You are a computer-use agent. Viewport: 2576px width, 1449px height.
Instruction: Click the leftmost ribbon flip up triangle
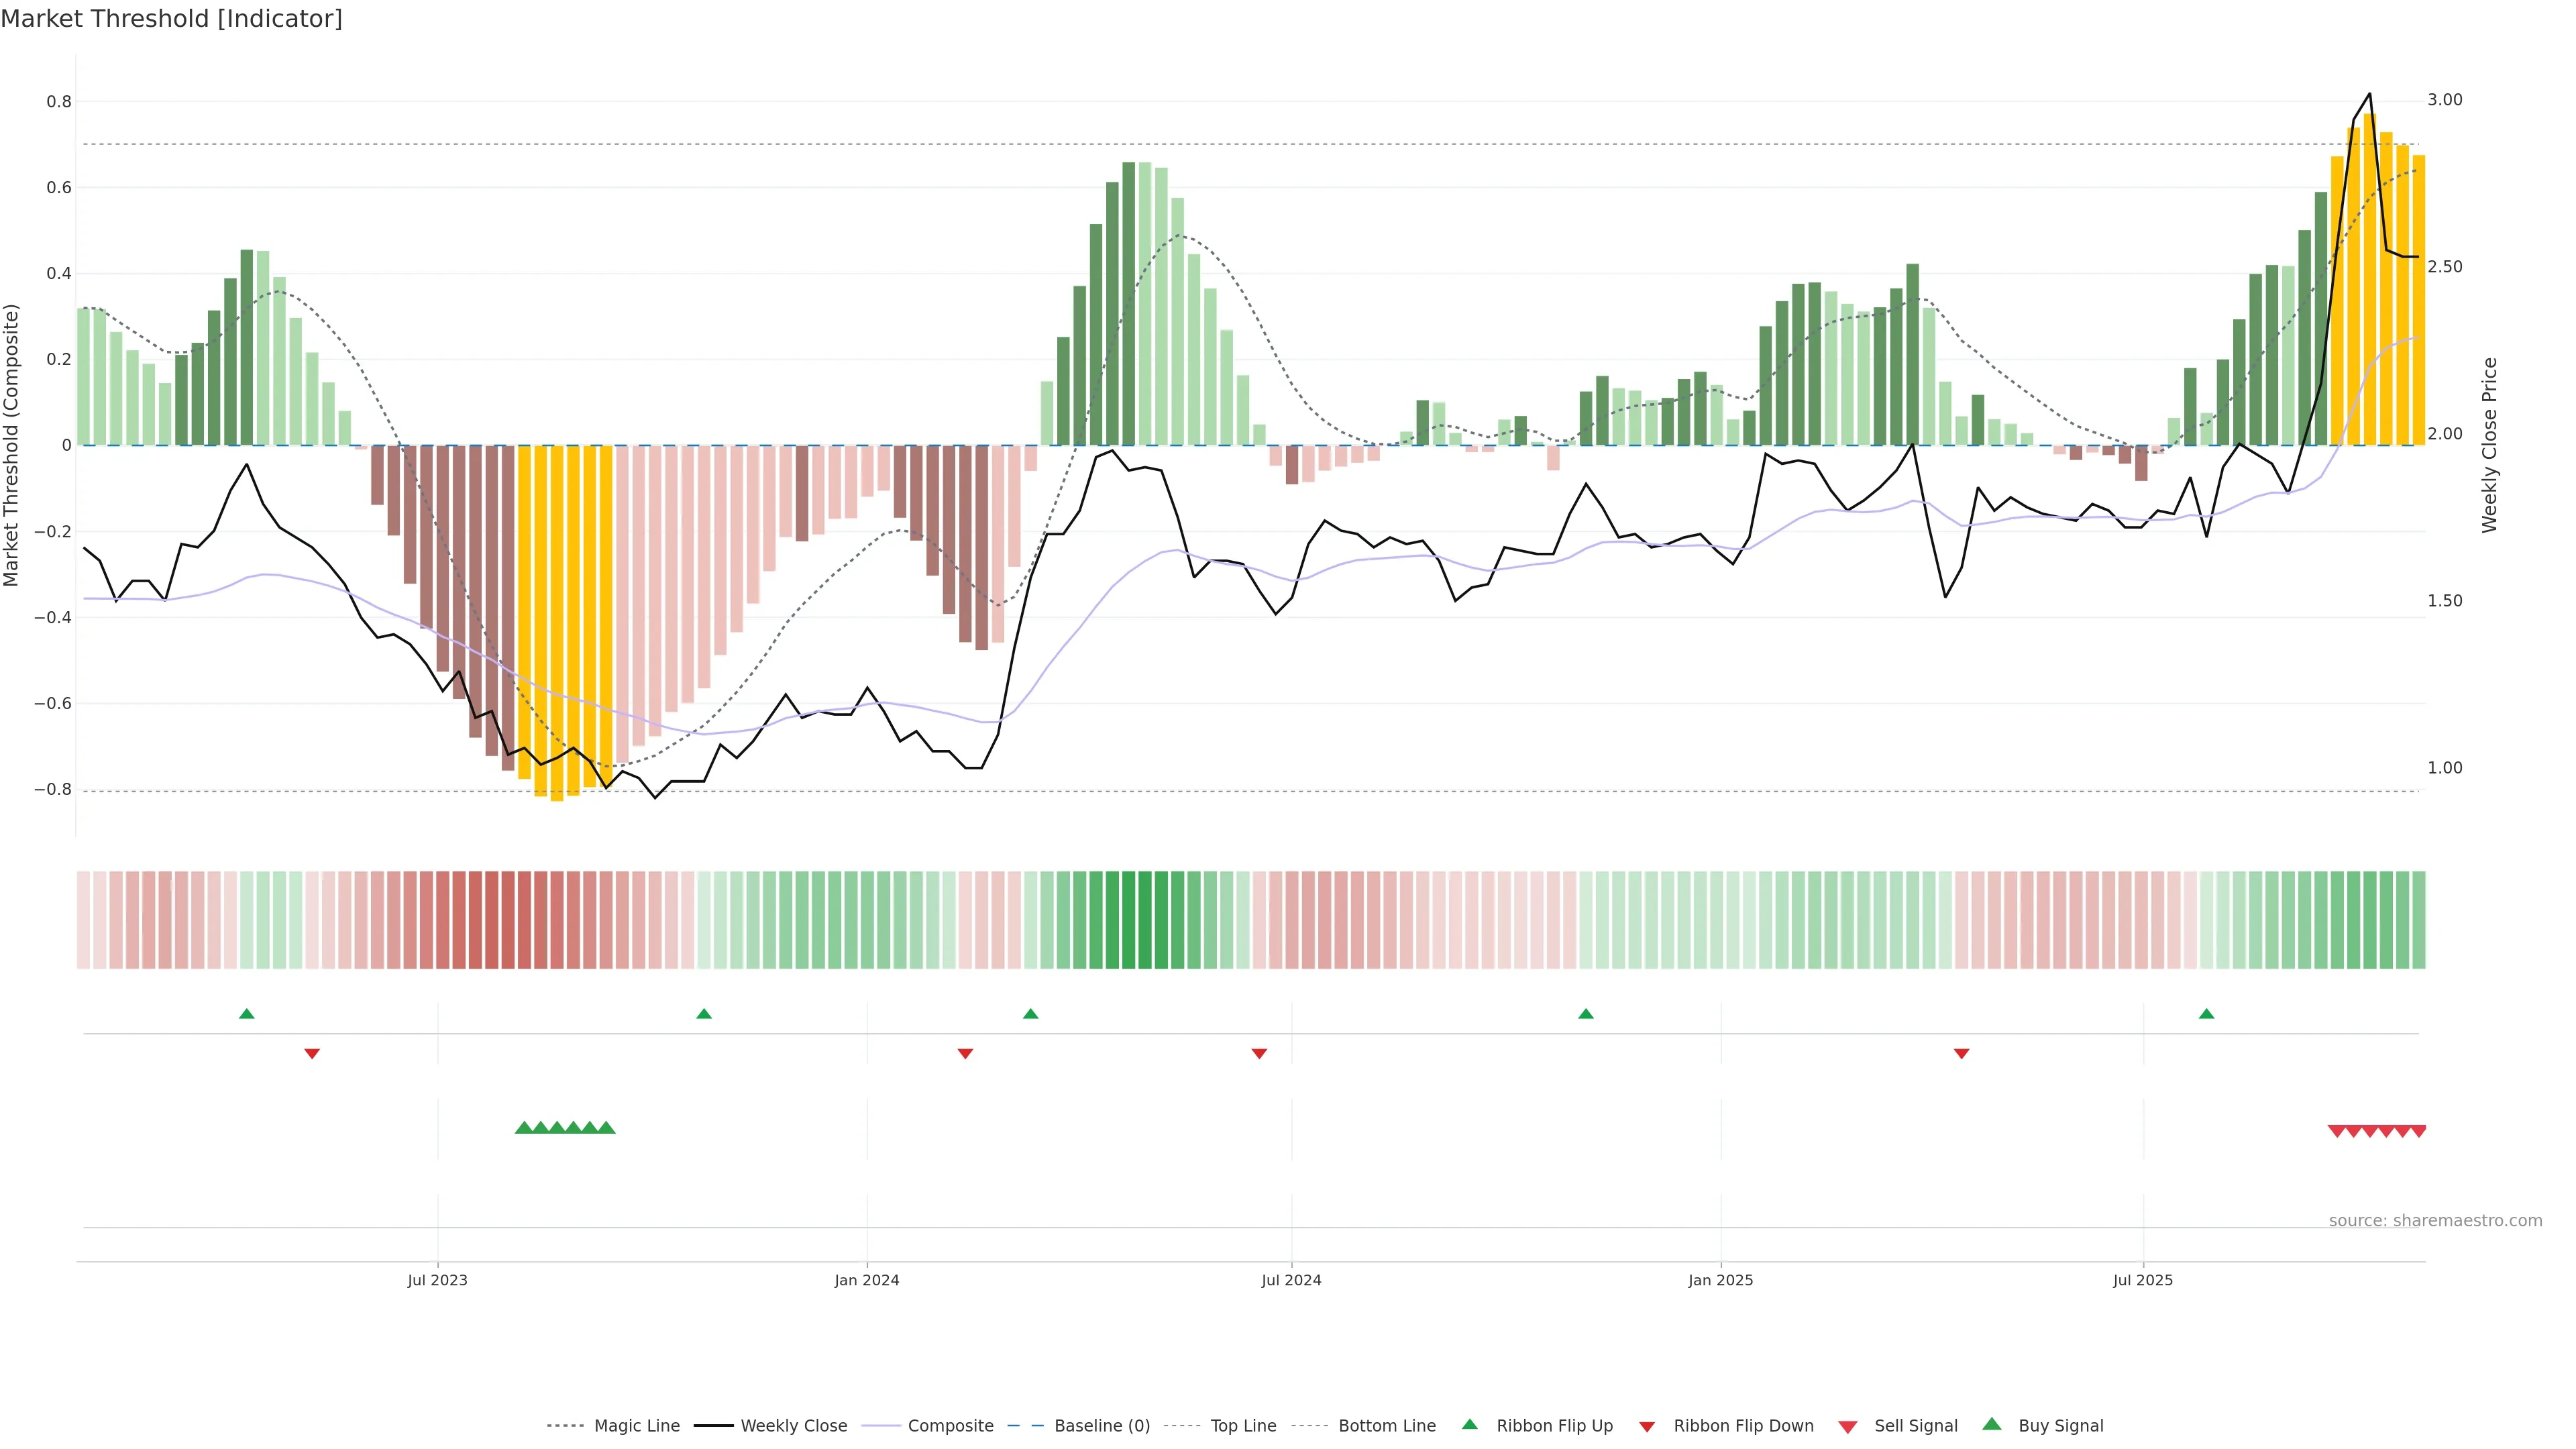(247, 1014)
